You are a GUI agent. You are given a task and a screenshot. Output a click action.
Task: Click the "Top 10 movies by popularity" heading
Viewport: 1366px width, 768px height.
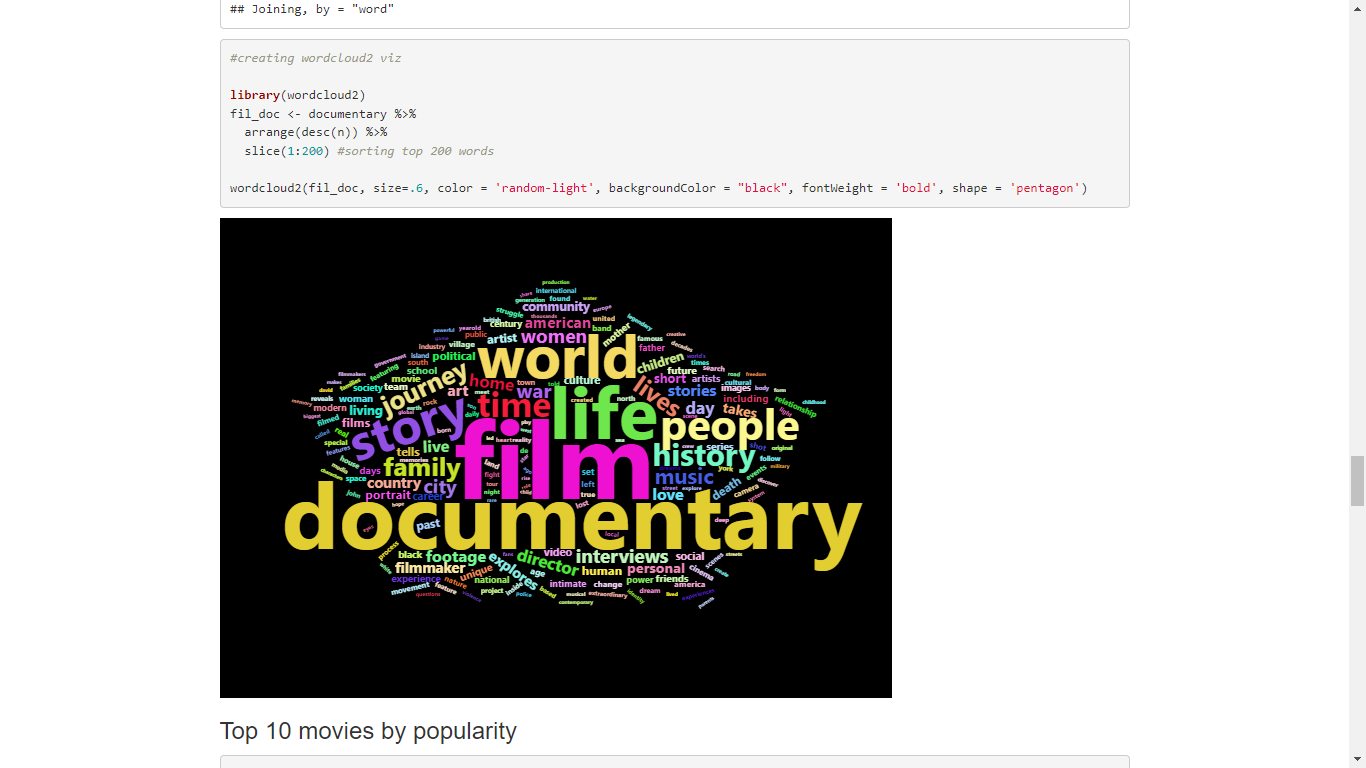click(368, 731)
